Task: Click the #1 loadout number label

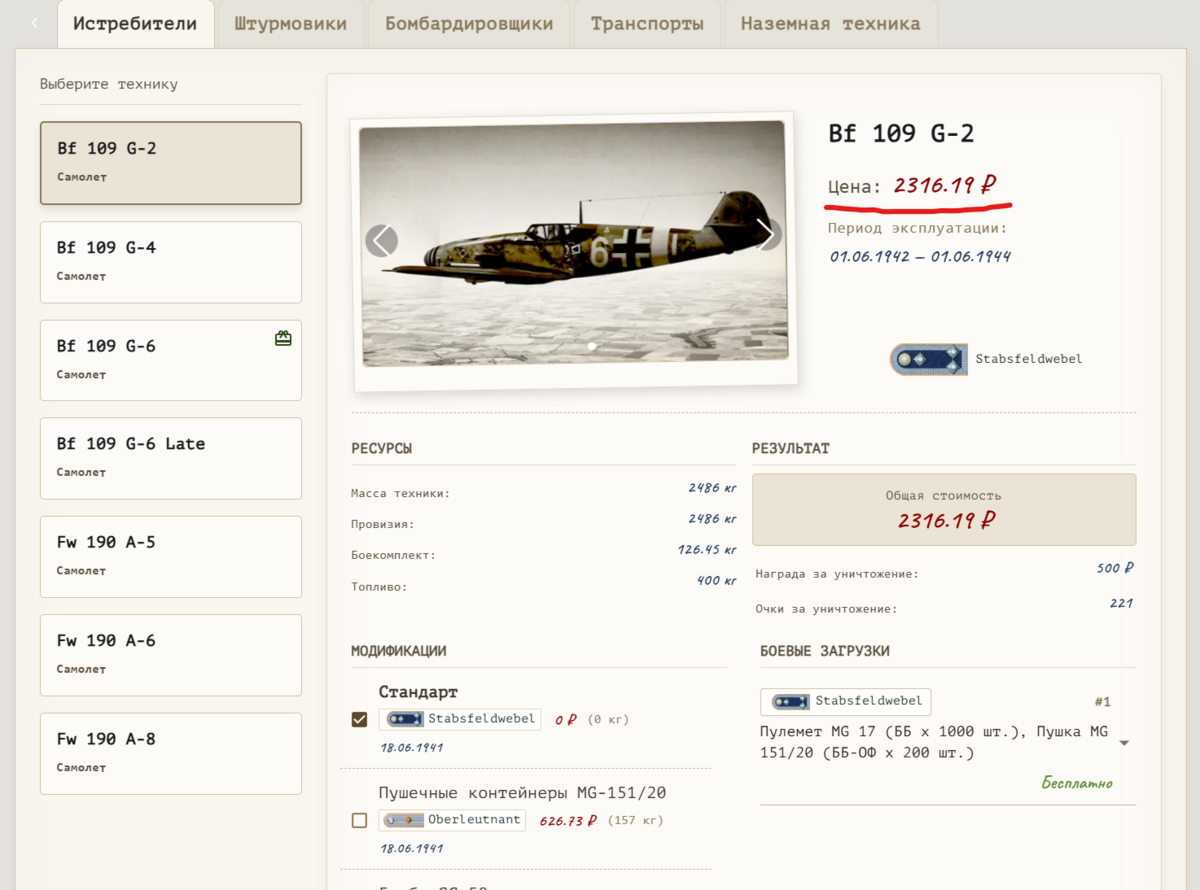Action: (x=1103, y=702)
